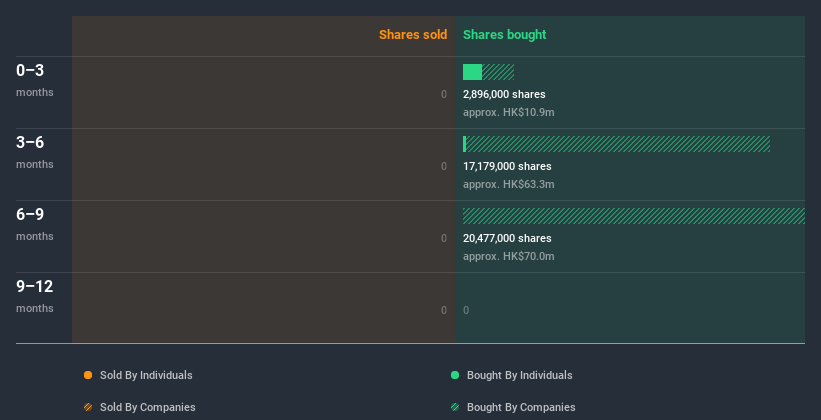Screen dimensions: 821x420
Task: Click the sold zero value in 0–3 months row
Action: coord(444,94)
